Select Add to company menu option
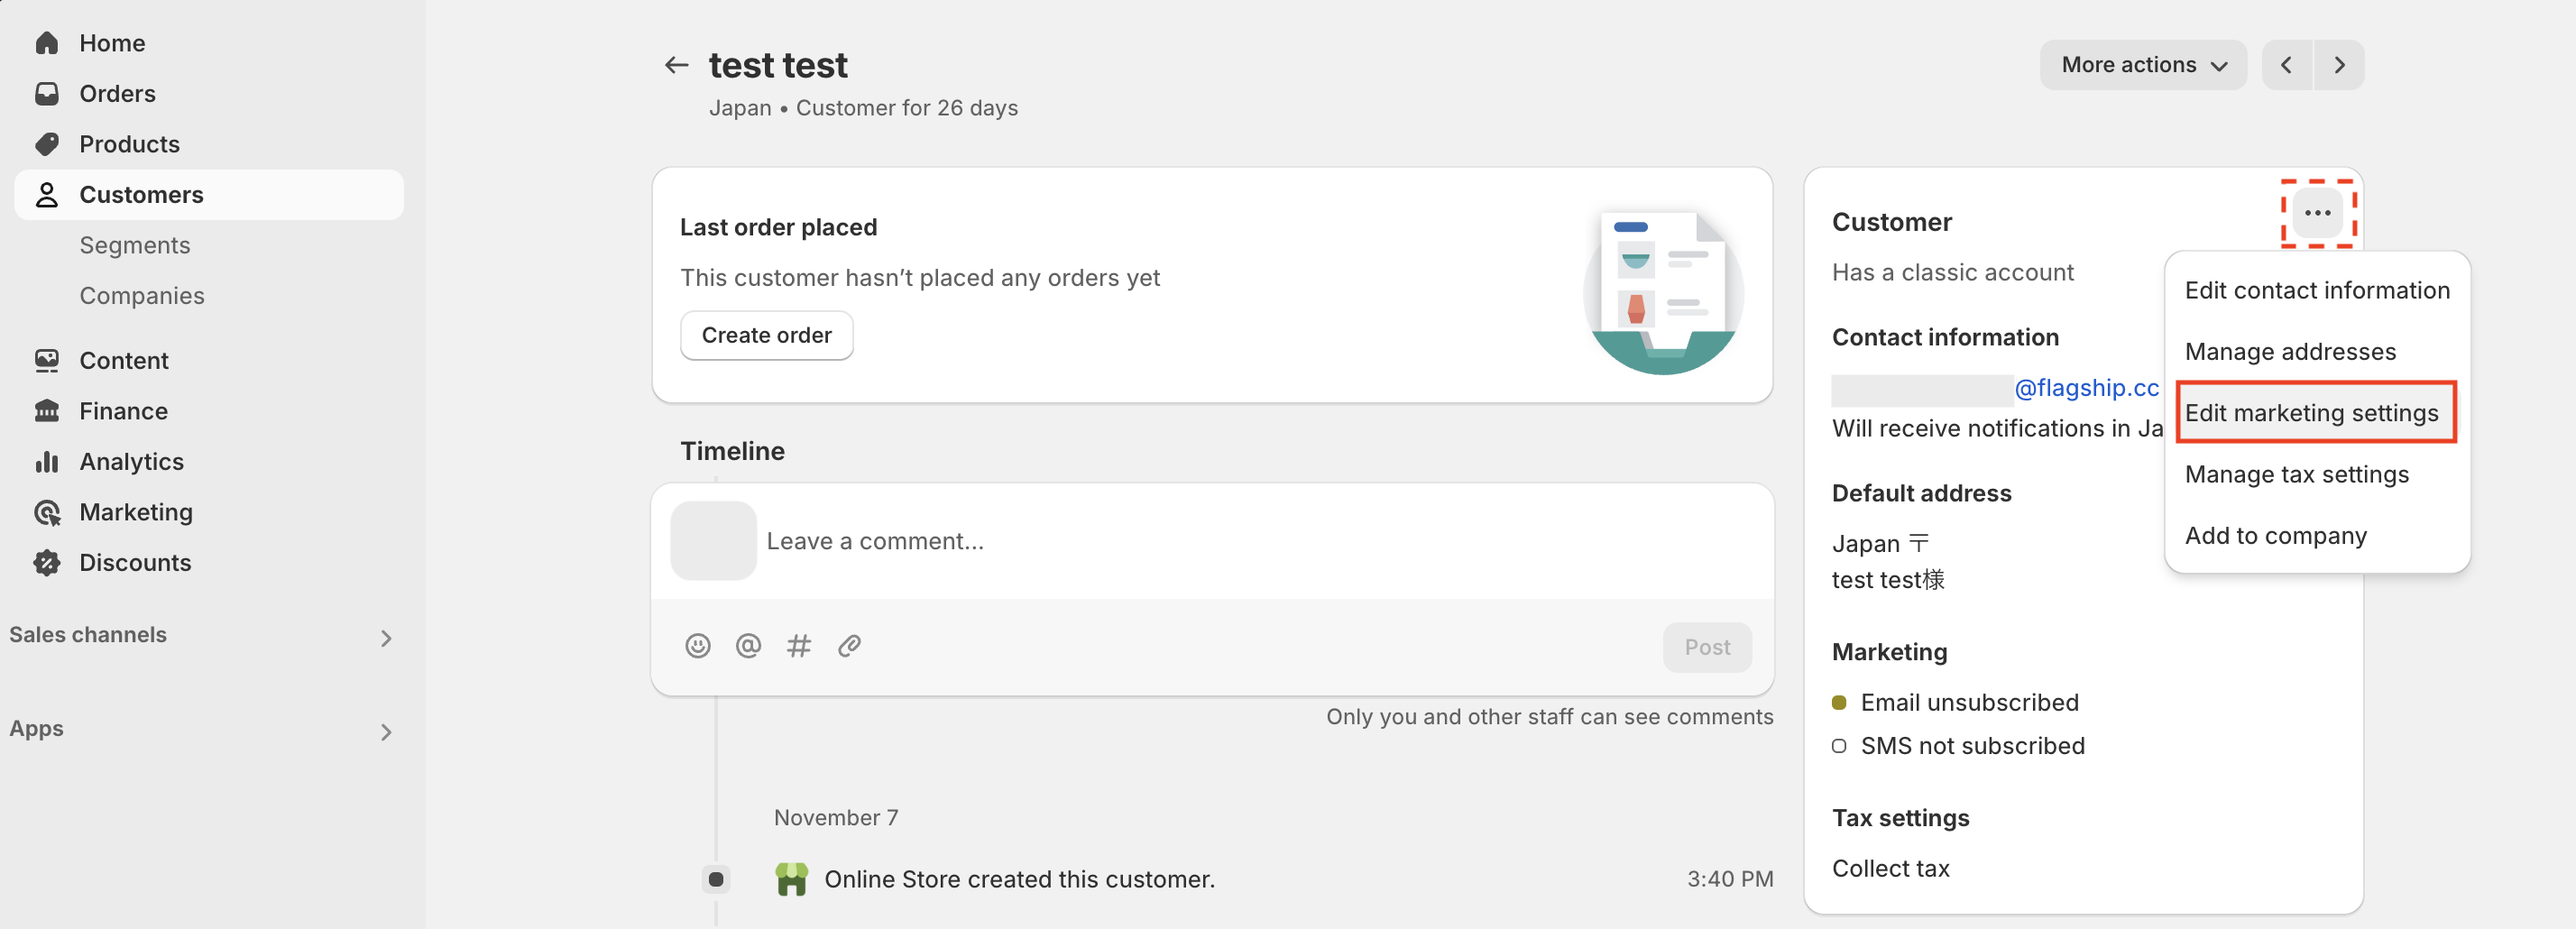The image size is (2576, 929). point(2275,536)
